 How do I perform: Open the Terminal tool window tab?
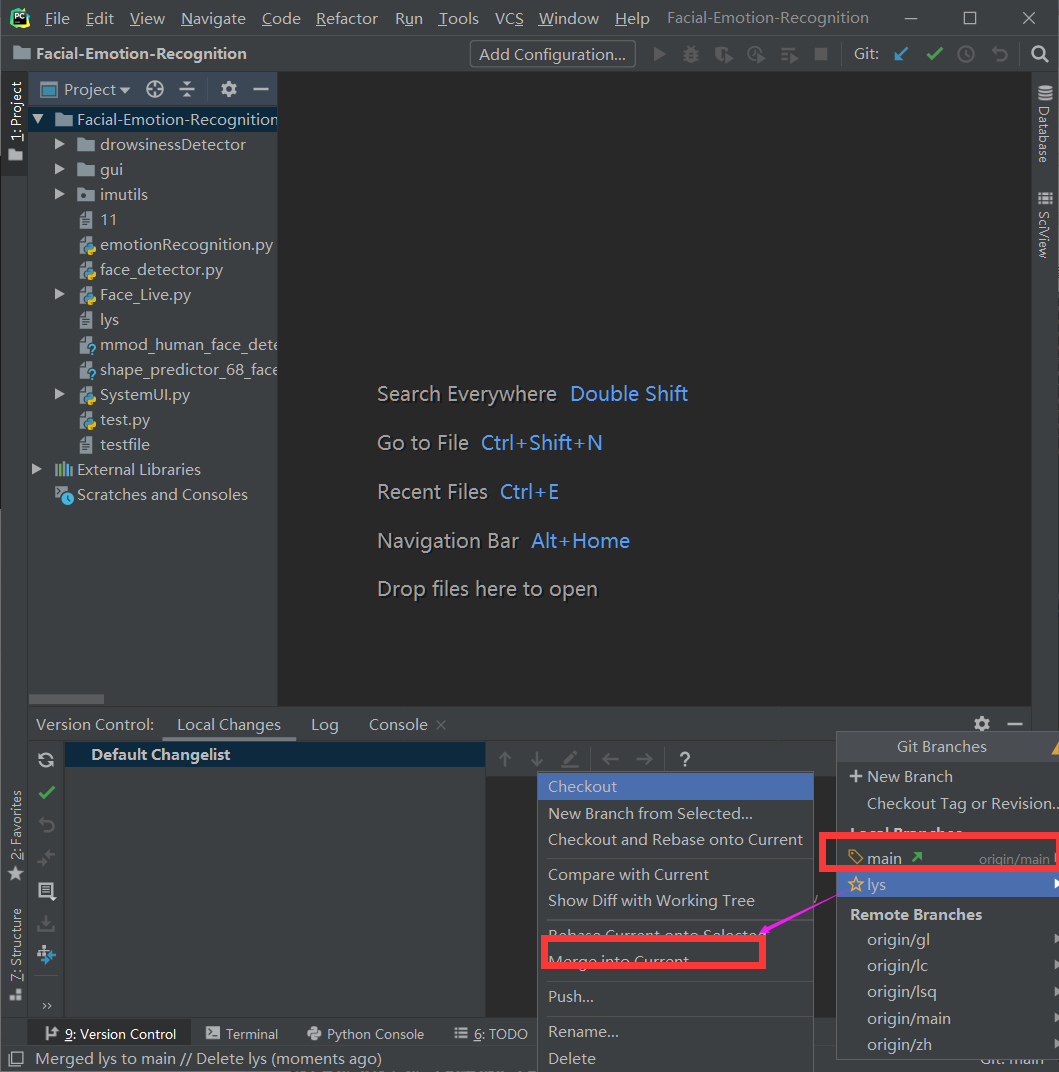click(x=241, y=1033)
